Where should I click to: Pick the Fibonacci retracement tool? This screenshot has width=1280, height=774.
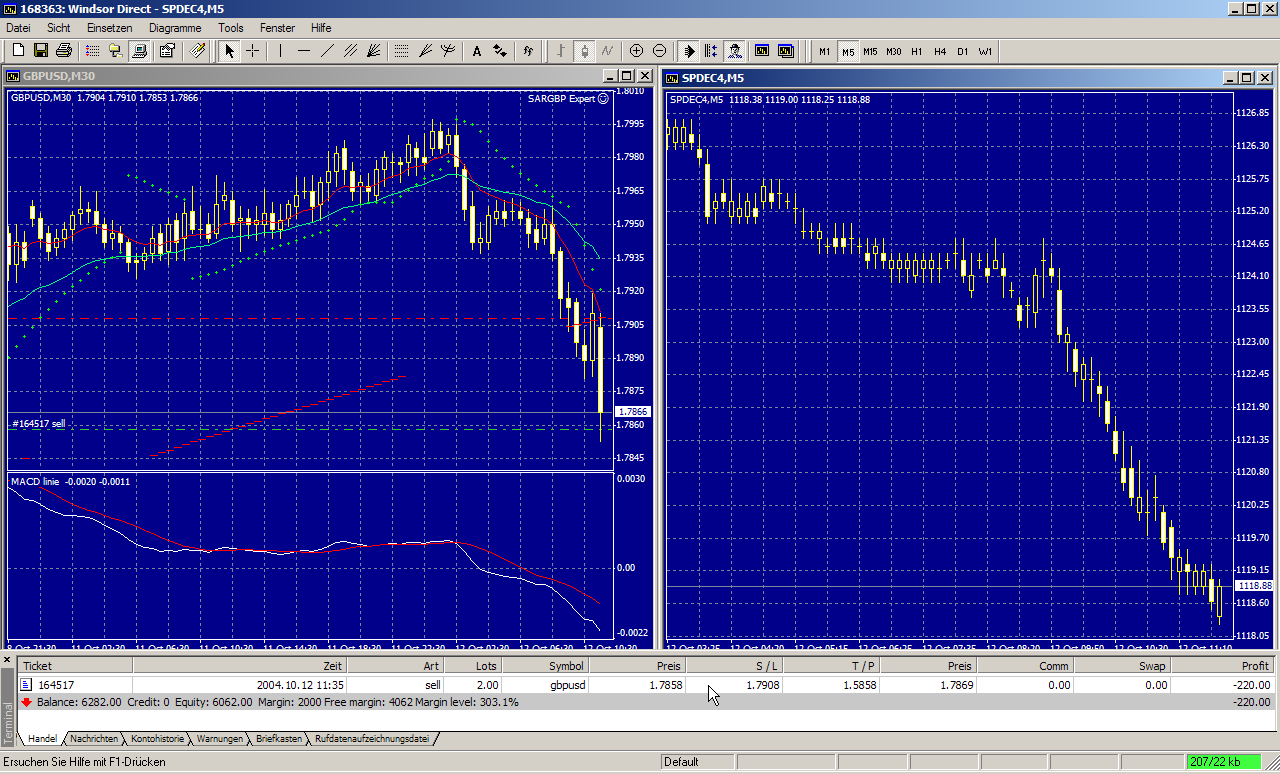(401, 51)
